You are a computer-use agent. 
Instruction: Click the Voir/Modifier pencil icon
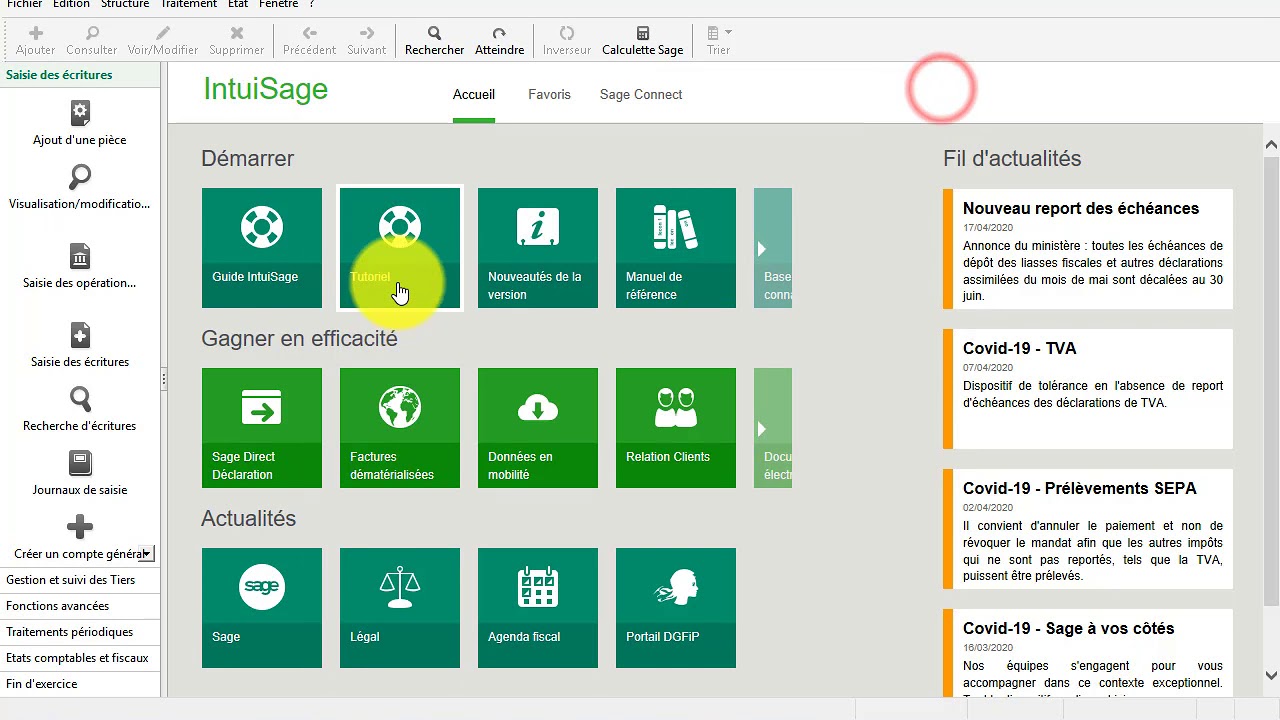pyautogui.click(x=163, y=33)
